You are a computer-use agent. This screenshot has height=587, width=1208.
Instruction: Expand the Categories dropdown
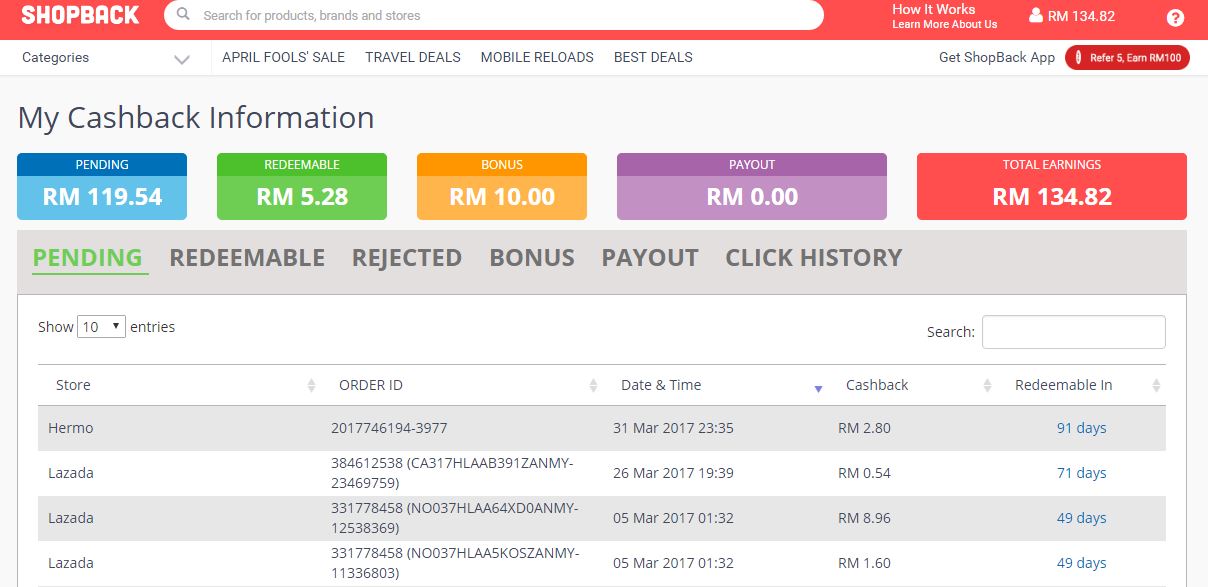pyautogui.click(x=105, y=58)
